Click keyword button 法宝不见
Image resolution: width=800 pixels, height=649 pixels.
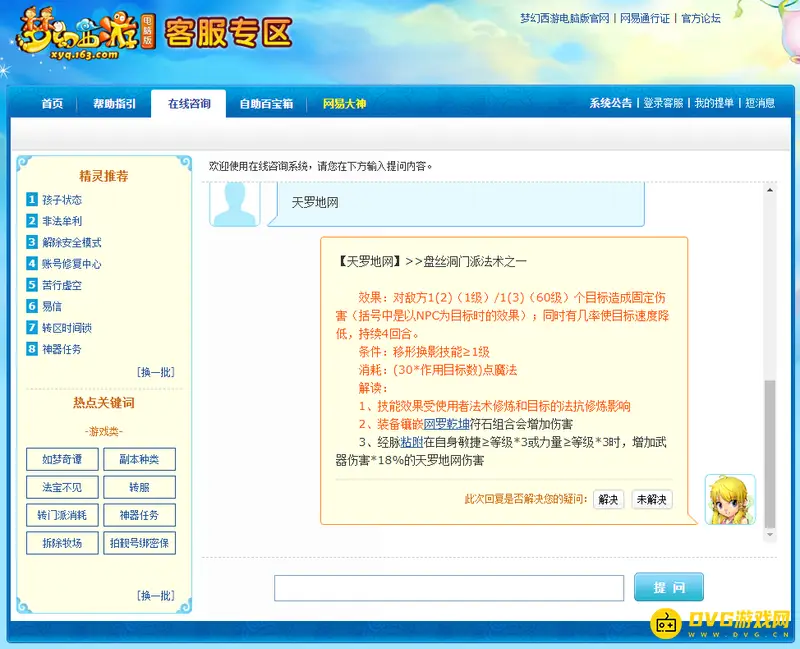(x=62, y=487)
